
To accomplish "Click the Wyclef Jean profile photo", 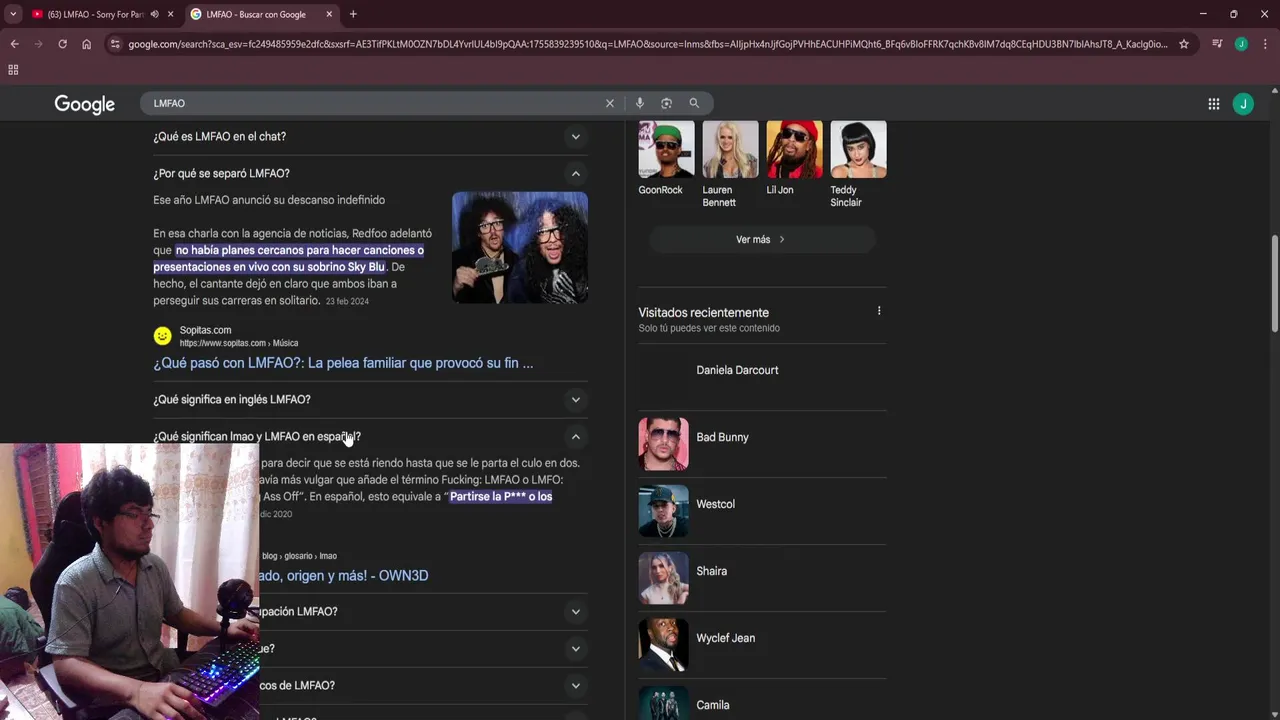I will click(664, 645).
